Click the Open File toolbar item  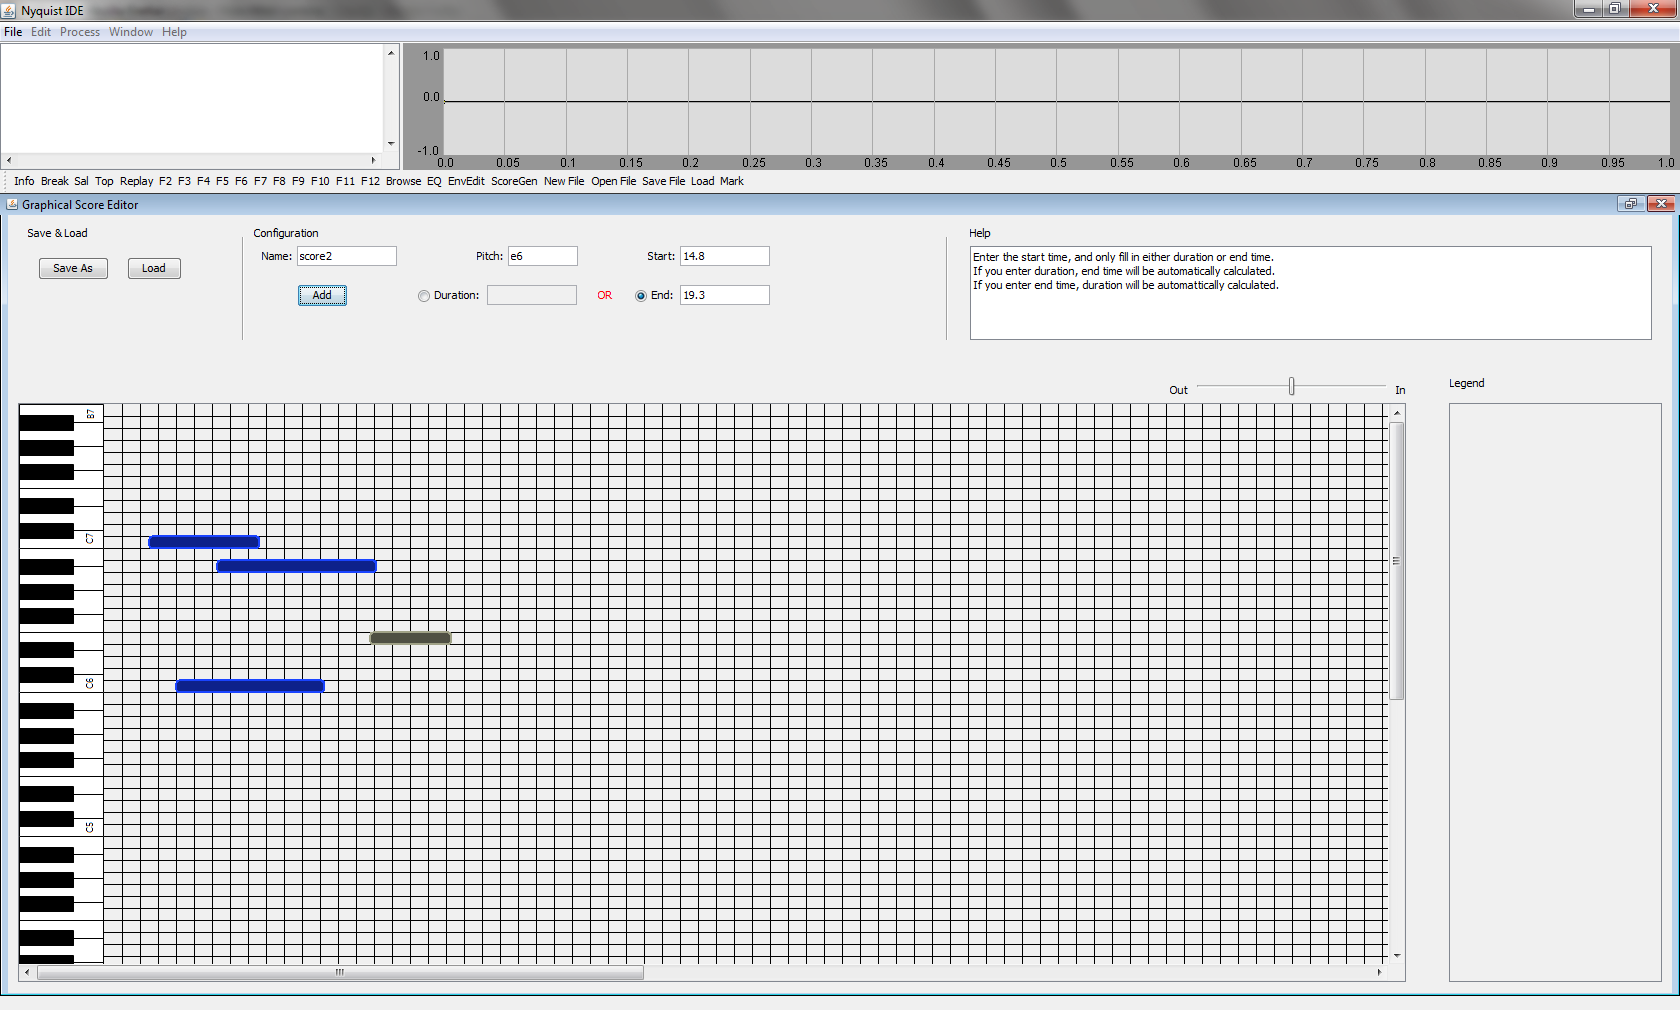point(613,181)
